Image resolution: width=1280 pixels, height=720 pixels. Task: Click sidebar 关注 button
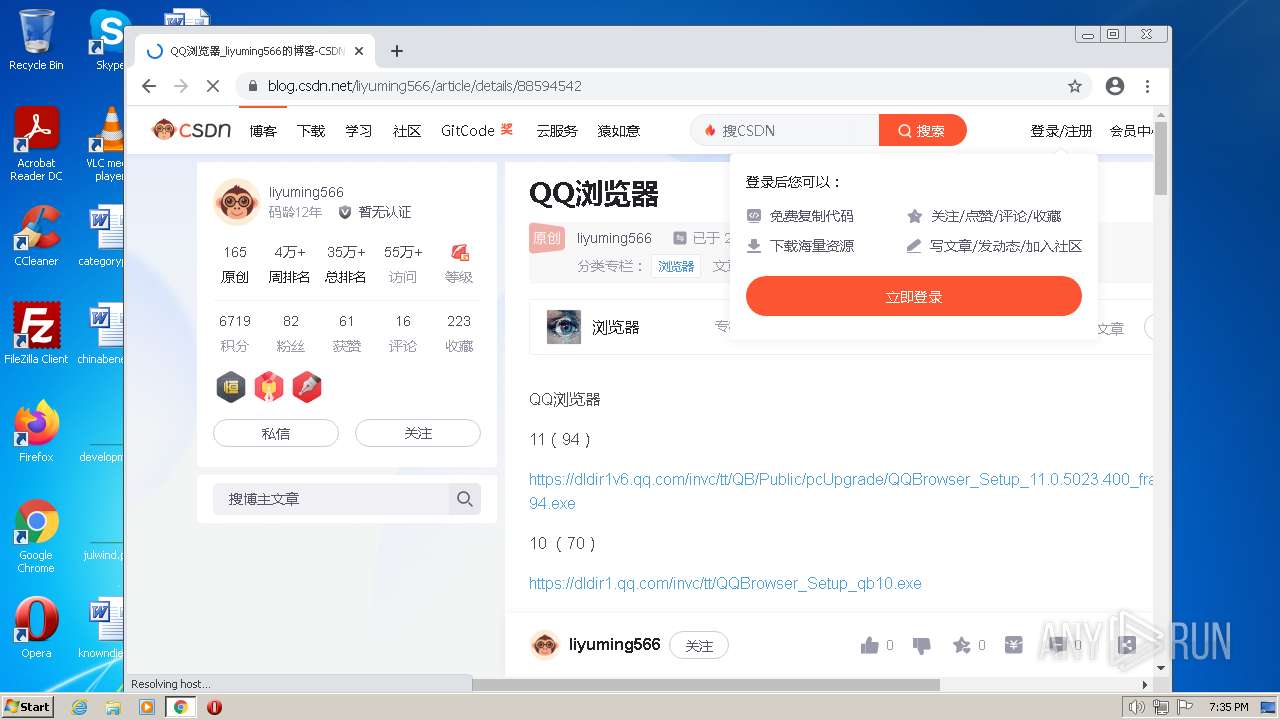[x=418, y=433]
